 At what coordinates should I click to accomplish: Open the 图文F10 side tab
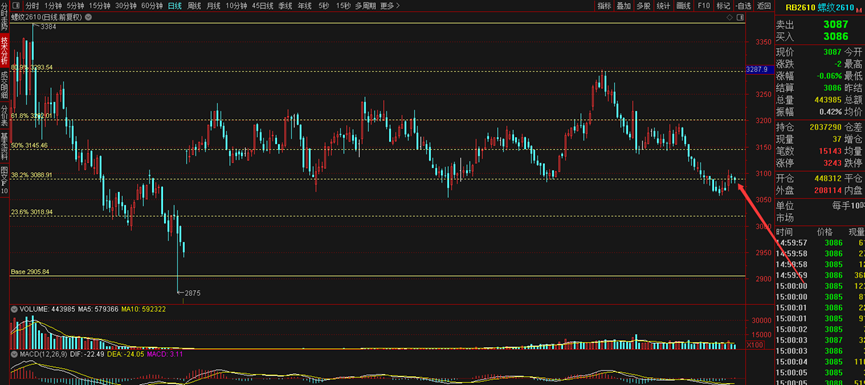[x=4, y=180]
